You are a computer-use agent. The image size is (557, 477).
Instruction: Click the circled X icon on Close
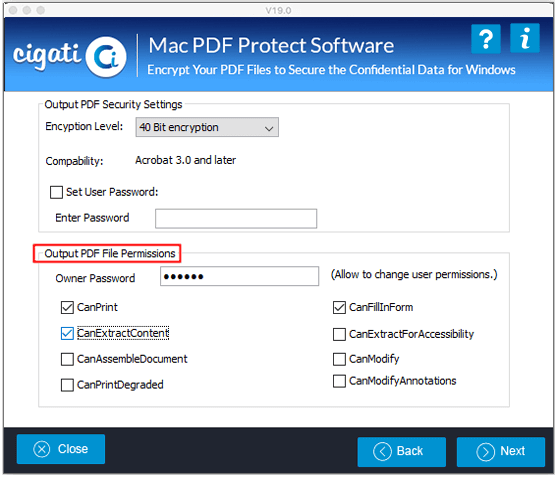pyautogui.click(x=42, y=449)
